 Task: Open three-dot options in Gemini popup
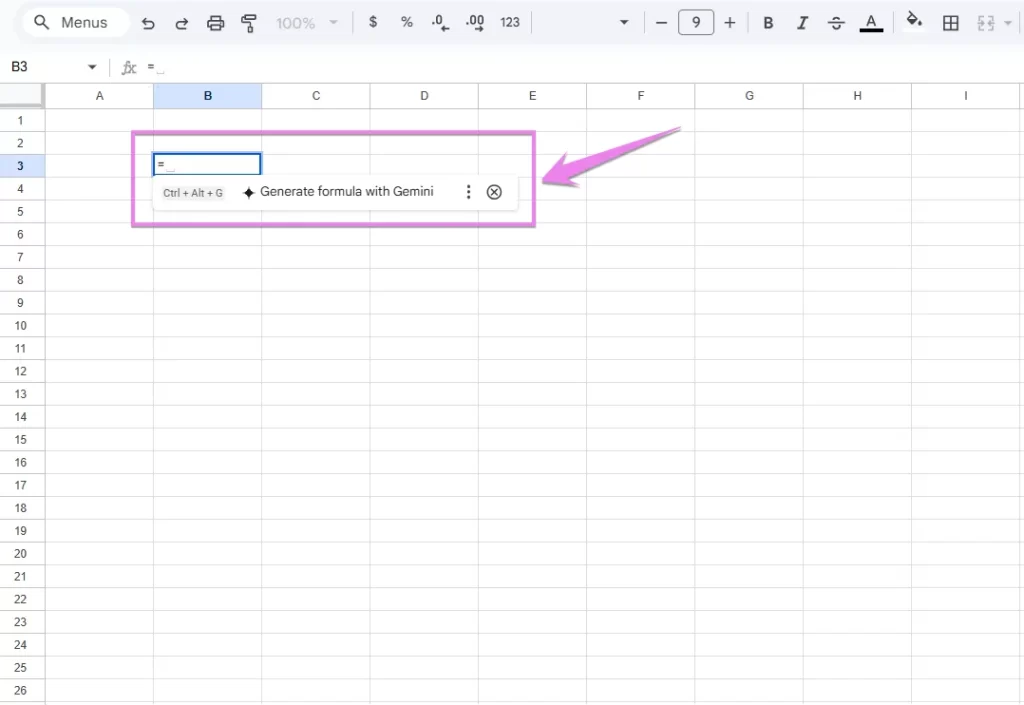click(x=468, y=192)
